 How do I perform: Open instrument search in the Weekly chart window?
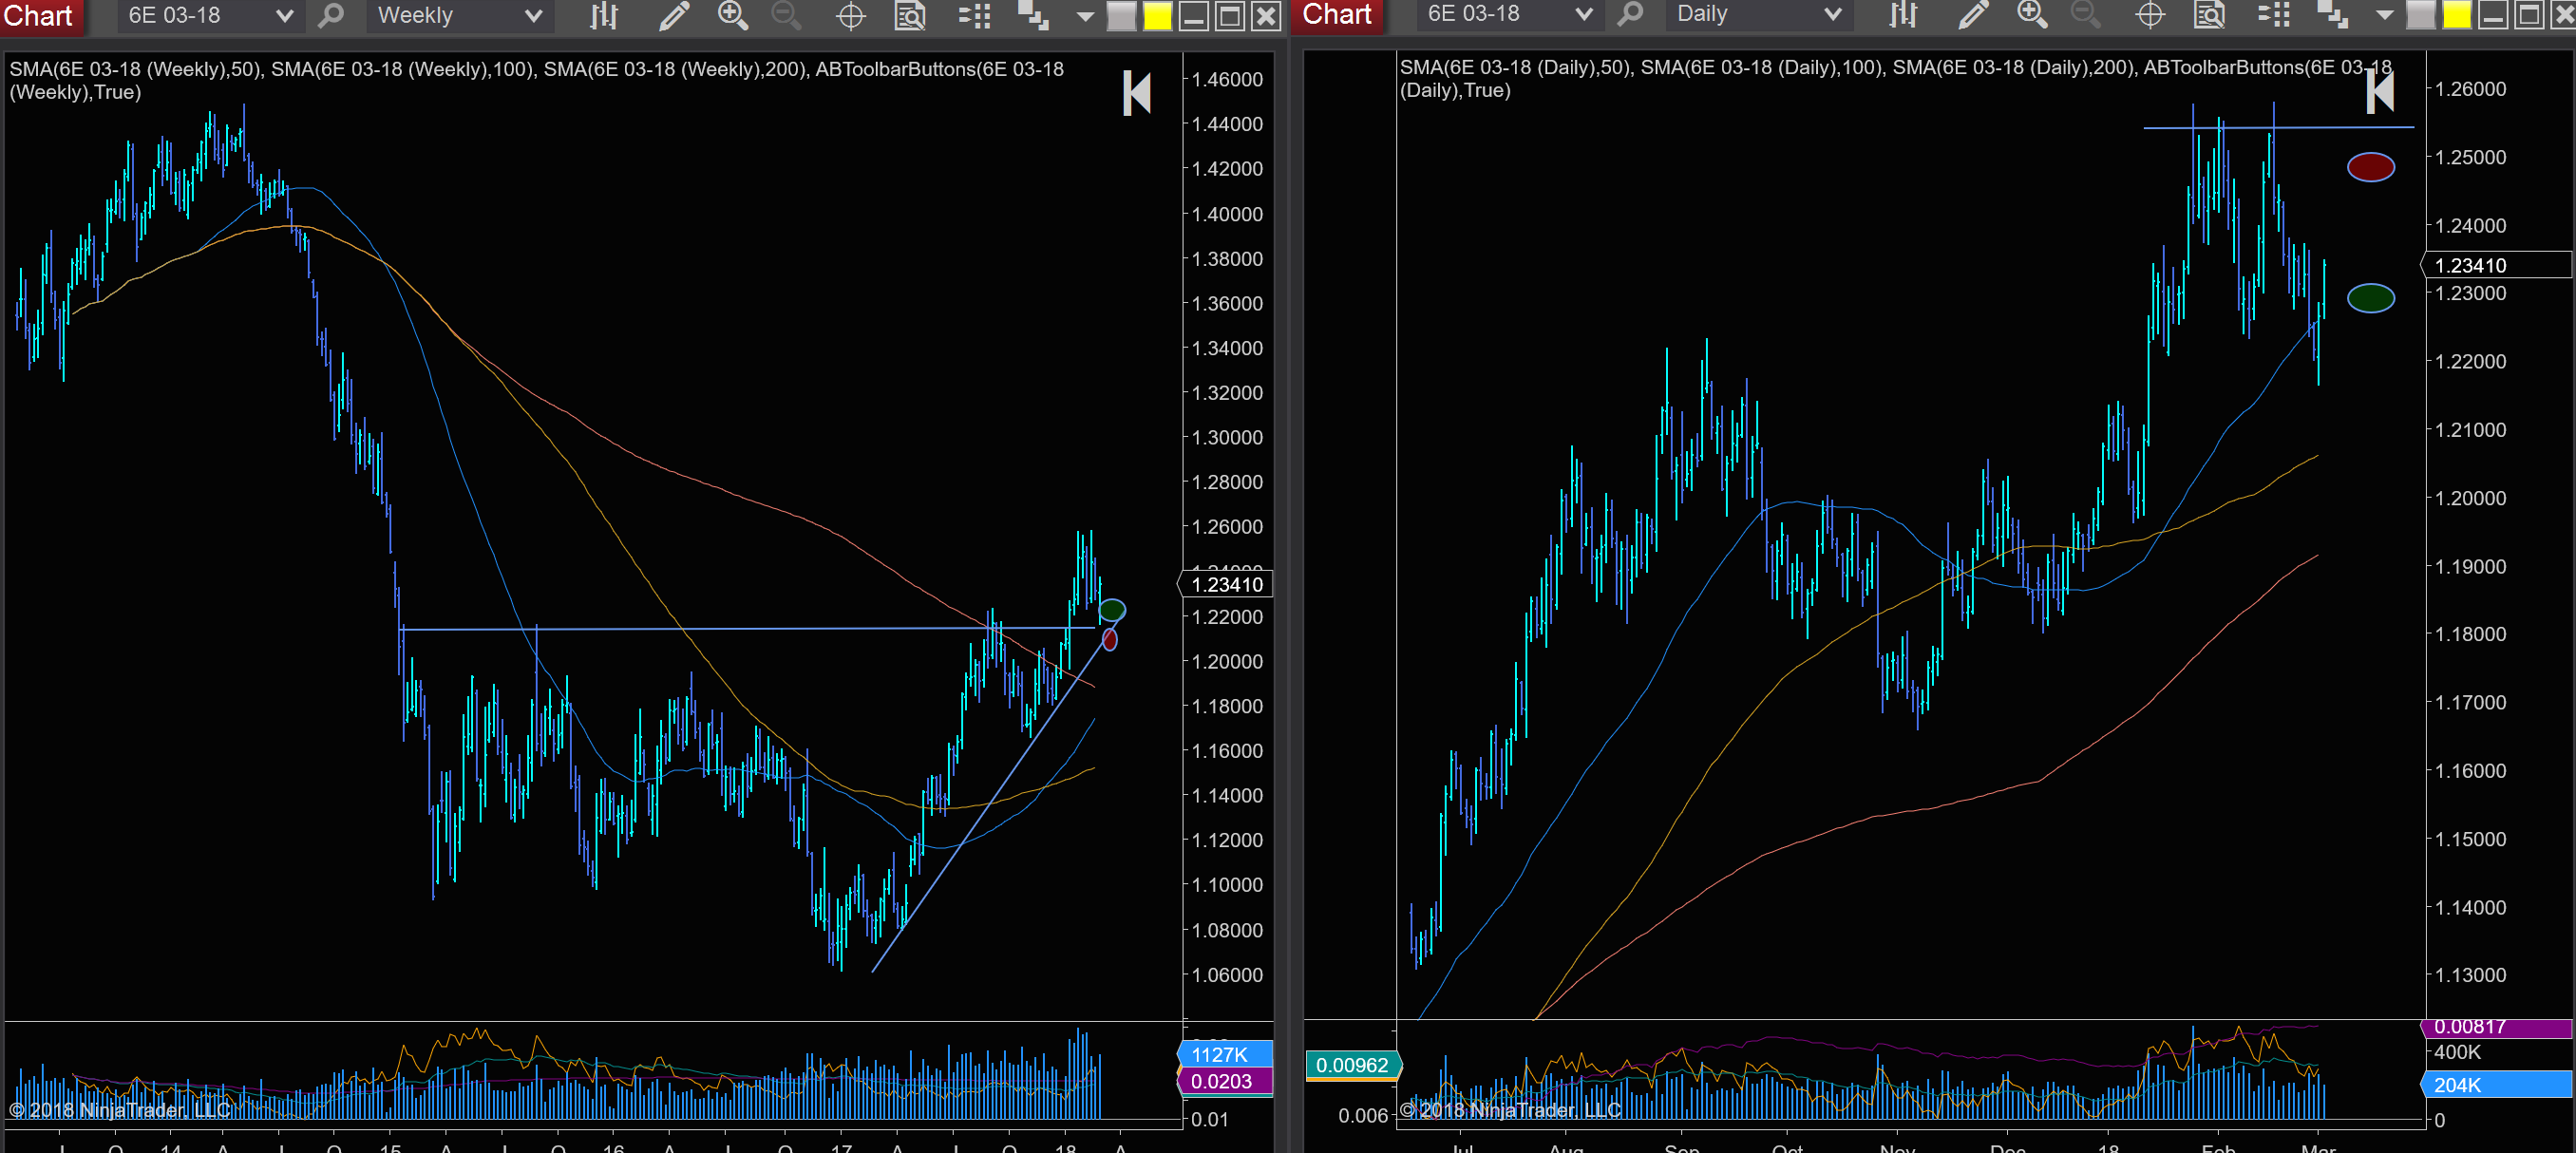330,16
